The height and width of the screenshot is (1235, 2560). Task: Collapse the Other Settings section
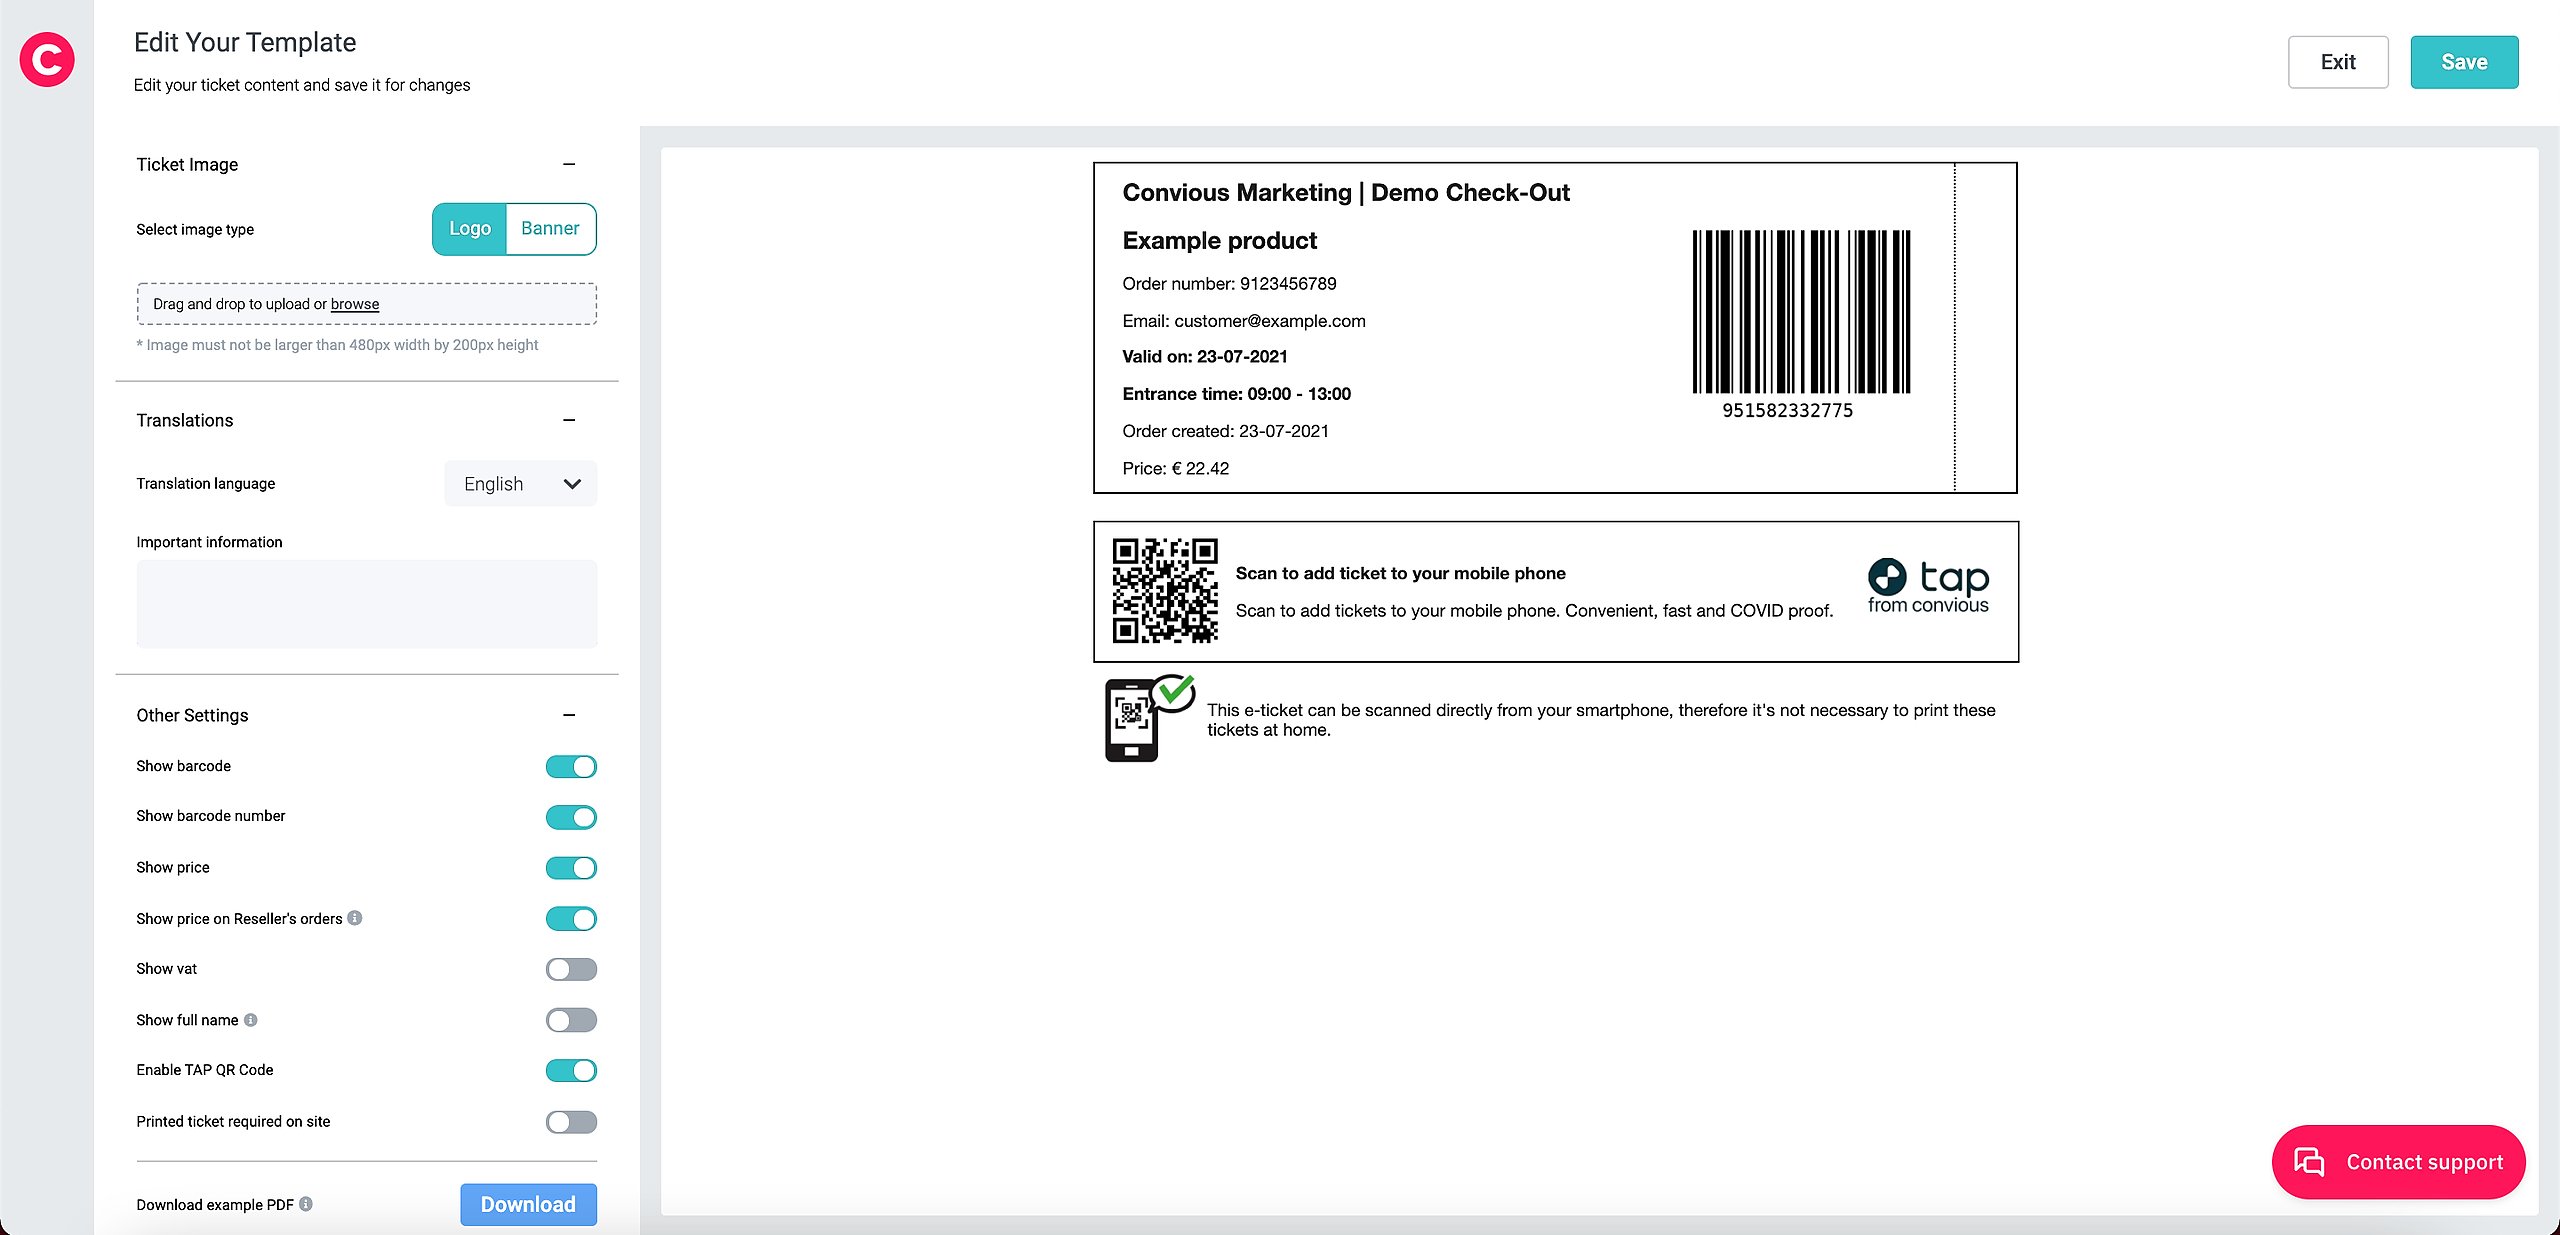click(569, 715)
